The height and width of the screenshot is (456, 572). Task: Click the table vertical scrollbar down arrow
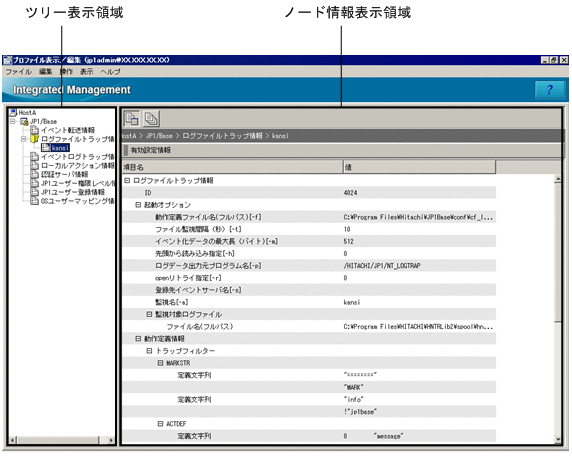click(557, 439)
